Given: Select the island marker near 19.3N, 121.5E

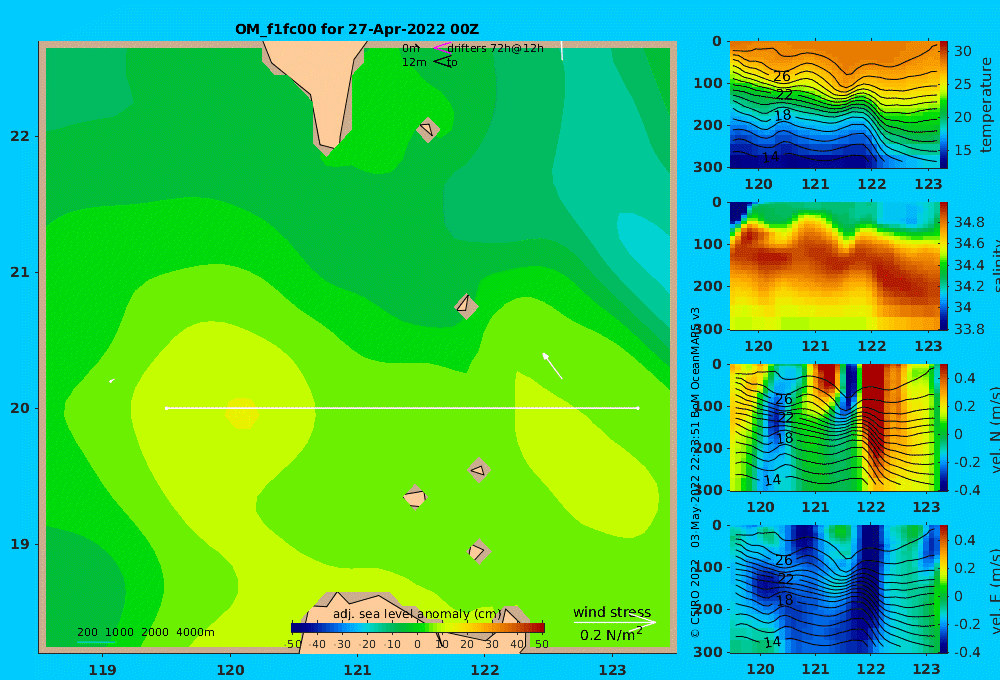Looking at the screenshot, I should point(415,497).
